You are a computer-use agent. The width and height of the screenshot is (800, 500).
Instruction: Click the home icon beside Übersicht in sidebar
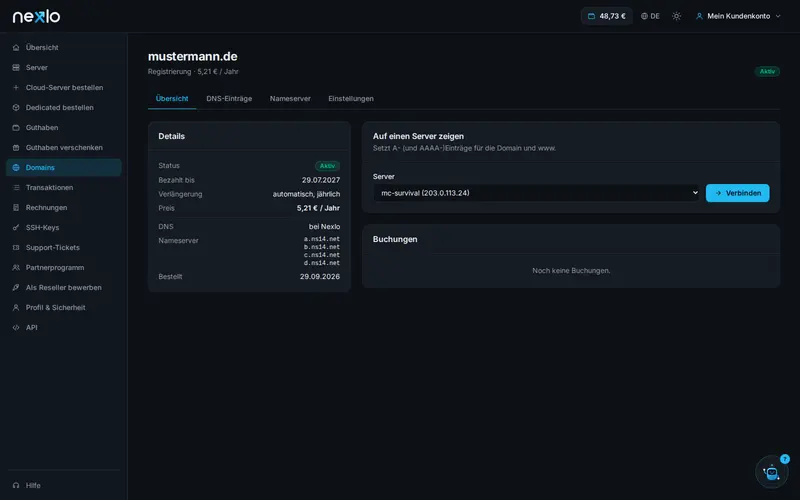(x=16, y=47)
